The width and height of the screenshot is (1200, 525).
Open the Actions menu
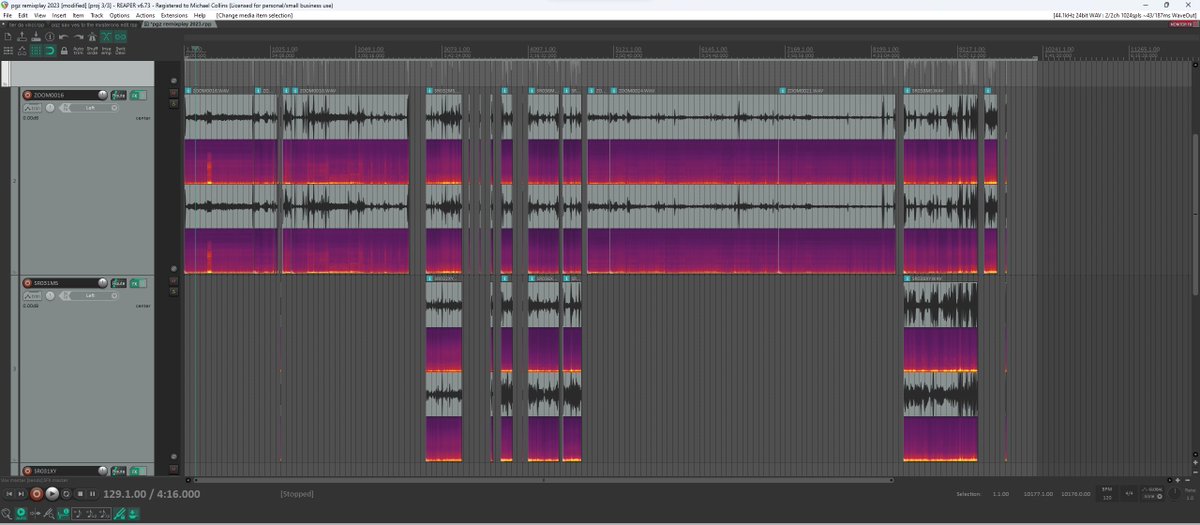click(x=145, y=16)
